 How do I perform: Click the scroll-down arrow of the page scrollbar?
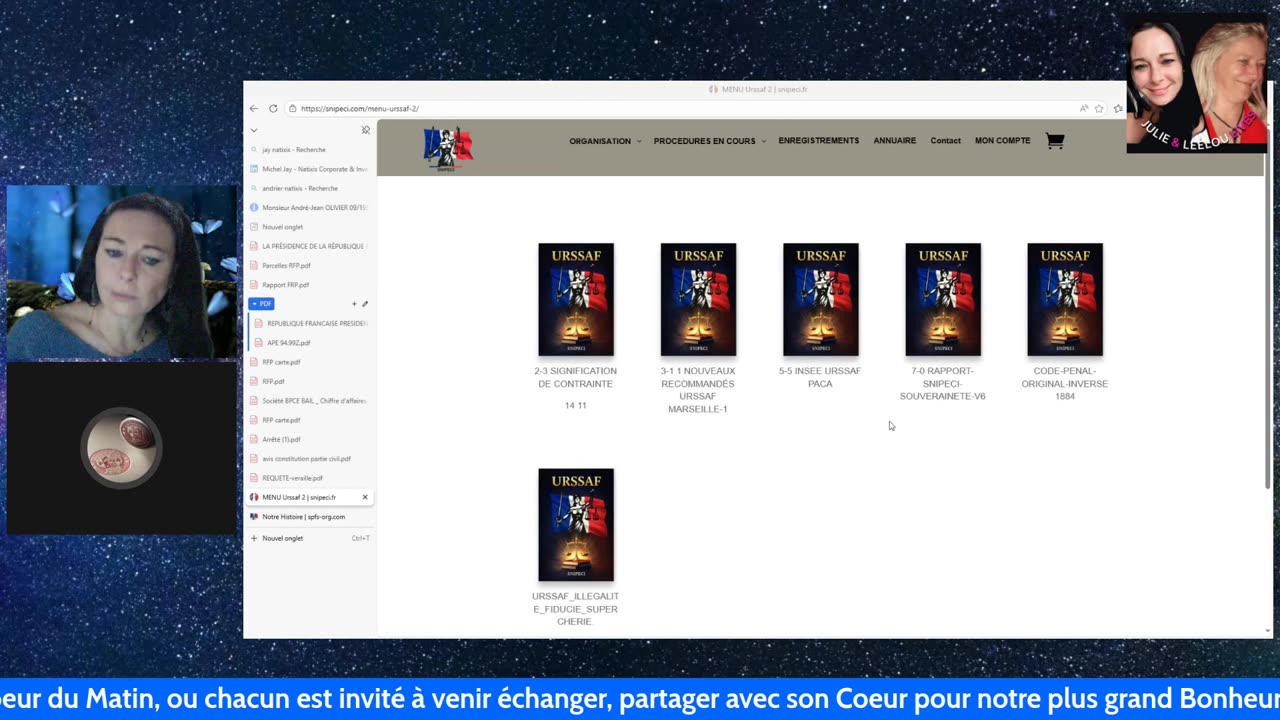click(x=1269, y=631)
